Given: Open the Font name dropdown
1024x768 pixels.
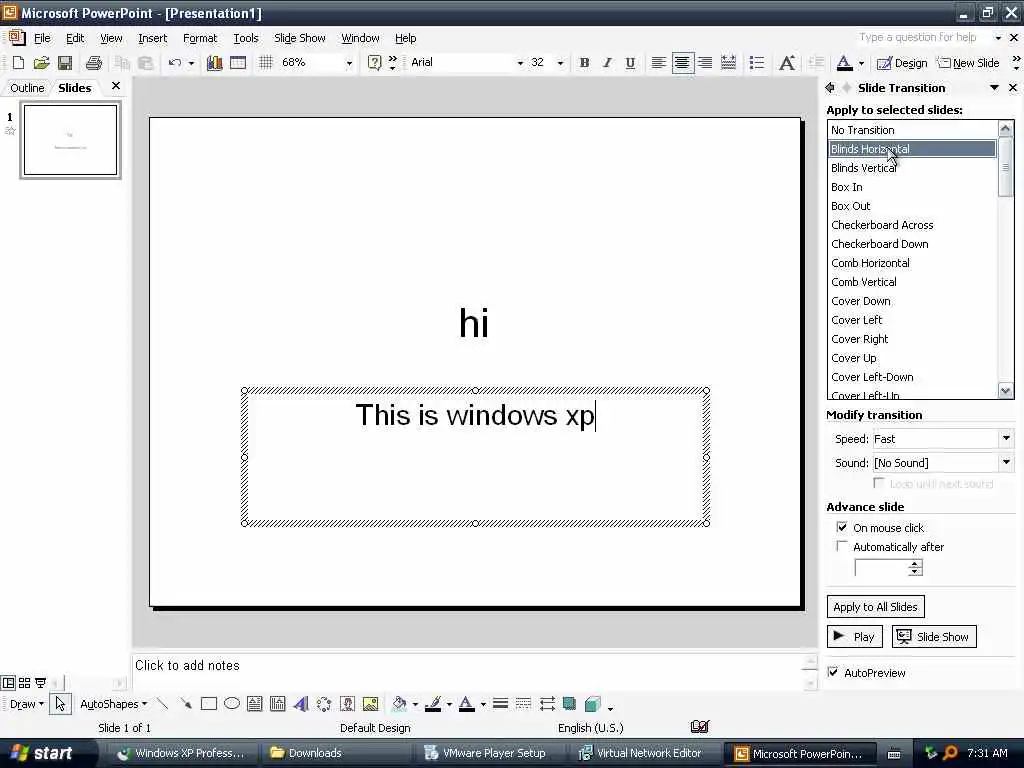Looking at the screenshot, I should coord(520,63).
